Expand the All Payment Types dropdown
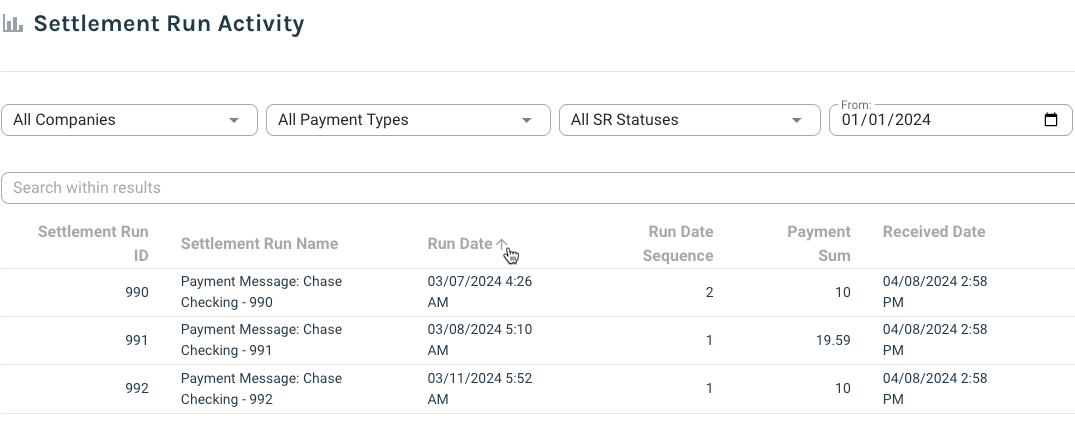The image size is (1075, 423). (408, 120)
